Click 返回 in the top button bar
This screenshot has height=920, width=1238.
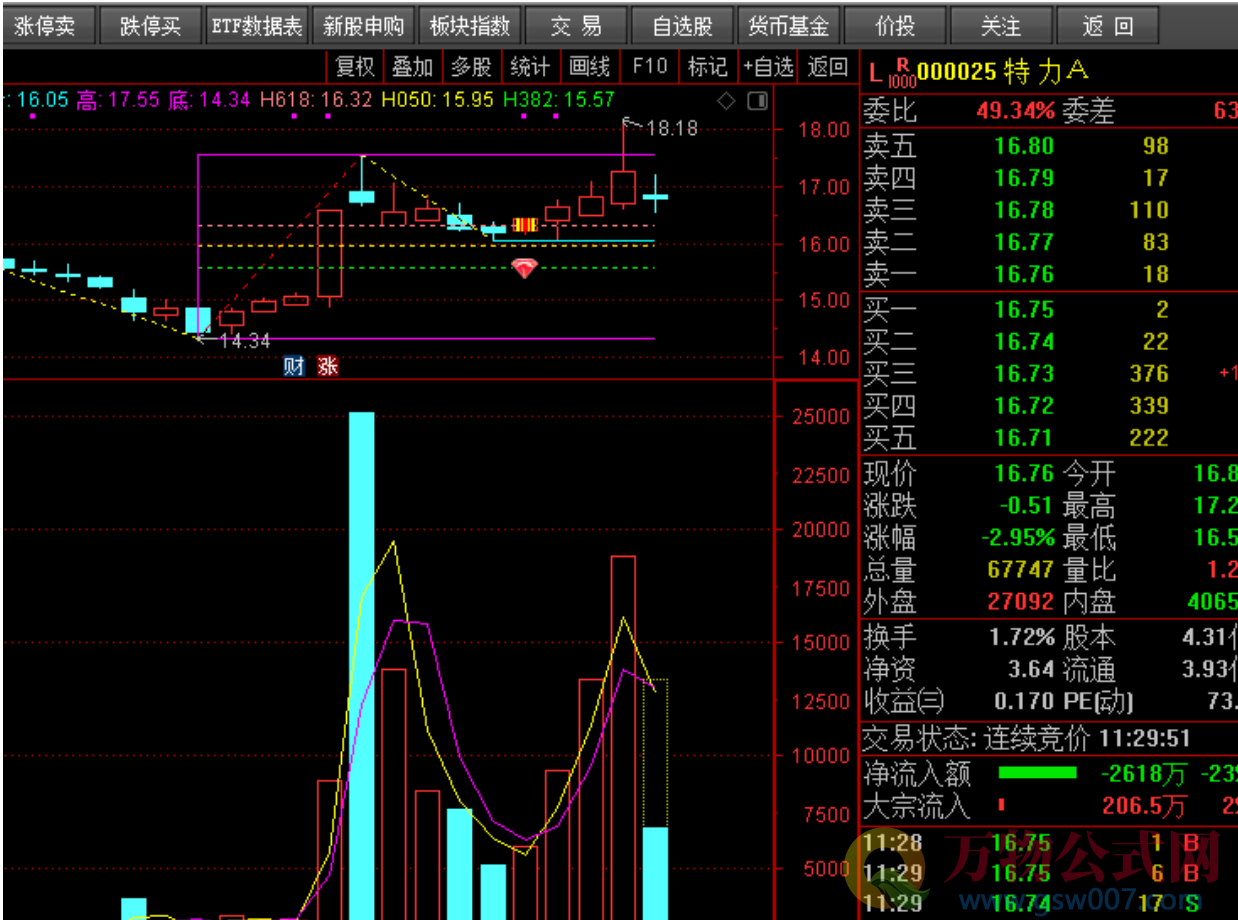[1107, 26]
